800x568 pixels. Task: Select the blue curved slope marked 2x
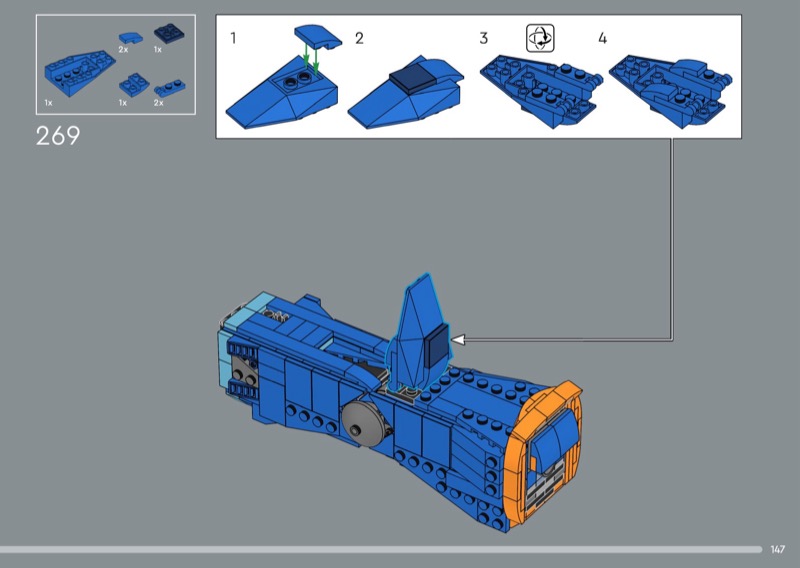point(130,37)
